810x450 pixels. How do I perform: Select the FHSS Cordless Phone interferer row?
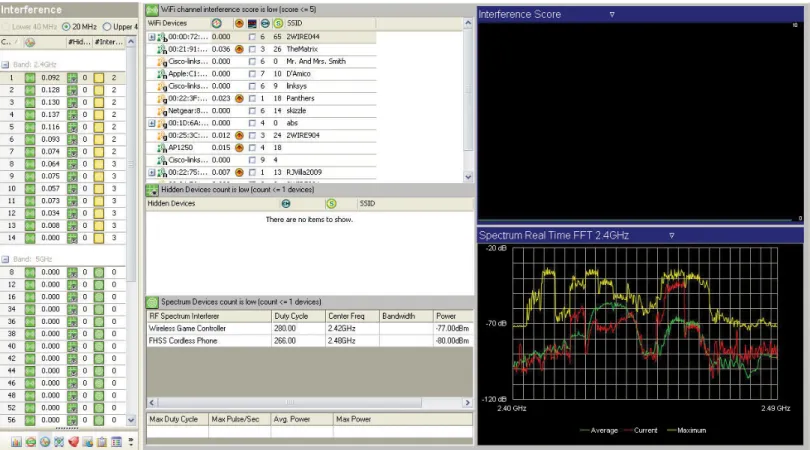[x=309, y=341]
